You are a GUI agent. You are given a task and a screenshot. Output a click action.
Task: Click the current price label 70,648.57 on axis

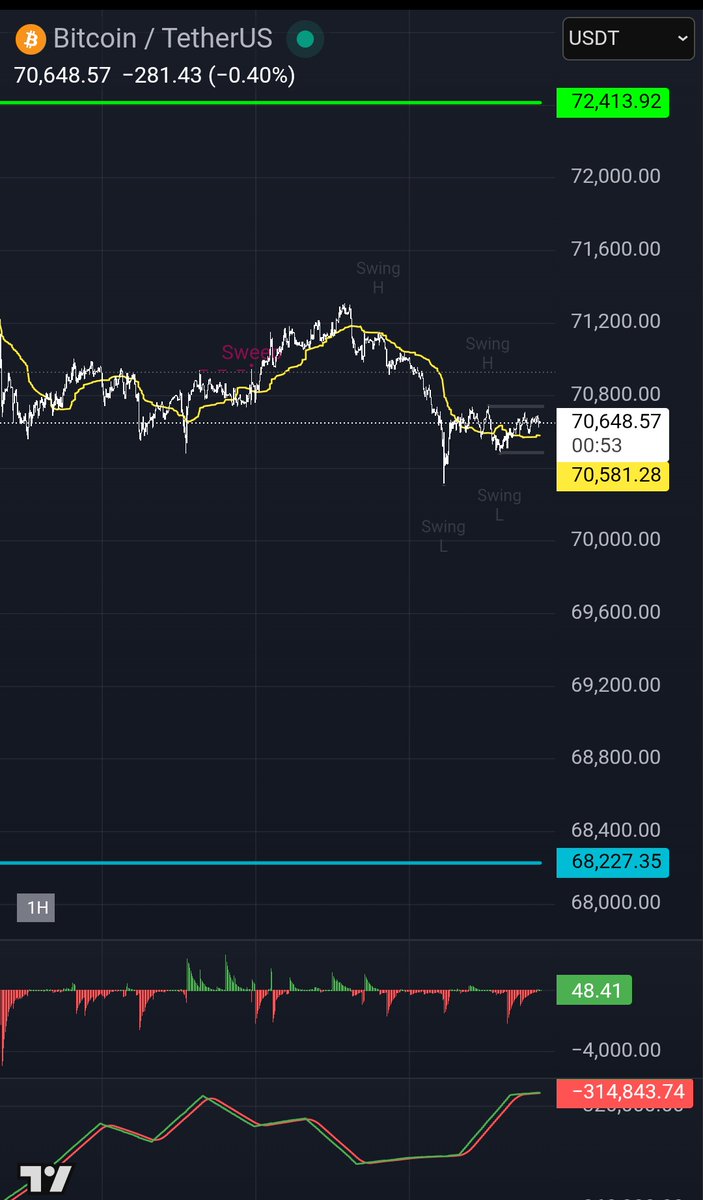[x=616, y=423]
